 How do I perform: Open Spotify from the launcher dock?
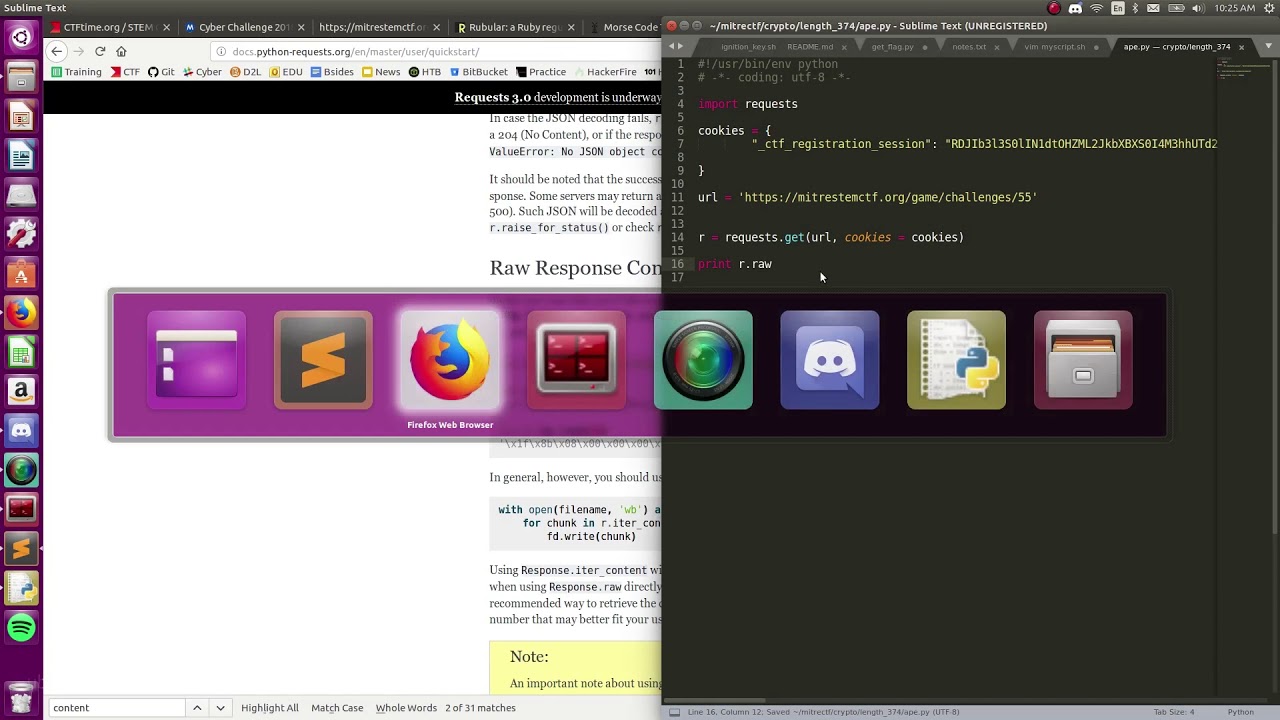pyautogui.click(x=21, y=628)
